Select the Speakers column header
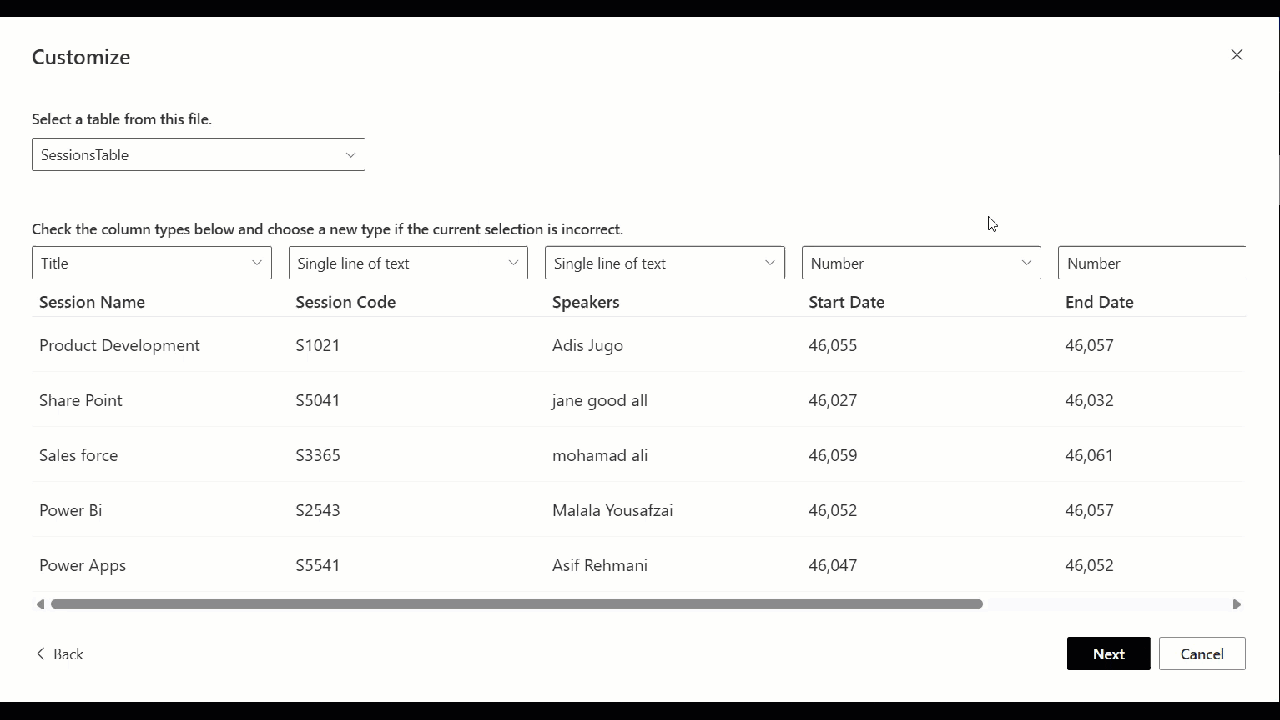Image resolution: width=1280 pixels, height=720 pixels. pos(586,302)
